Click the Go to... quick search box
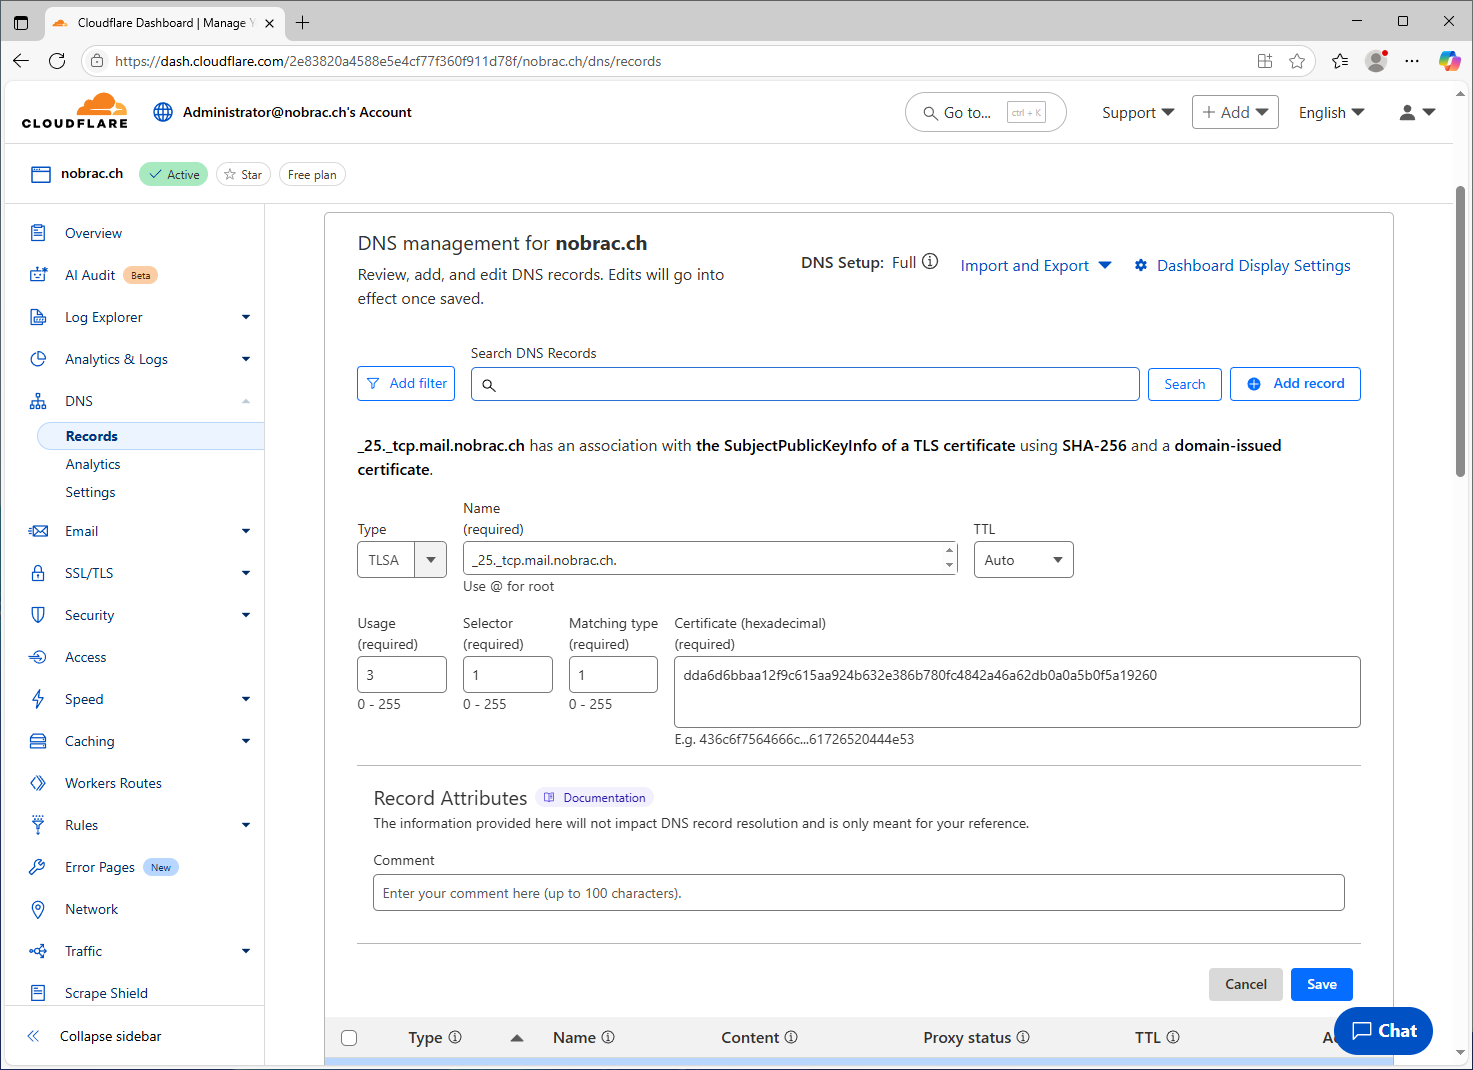 tap(985, 112)
